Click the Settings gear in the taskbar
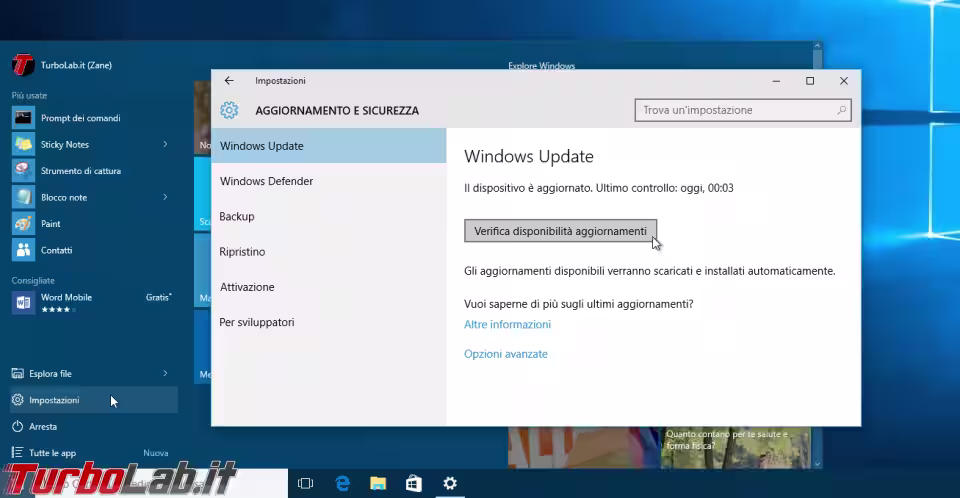Screen dimensions: 960x498 click(x=450, y=483)
